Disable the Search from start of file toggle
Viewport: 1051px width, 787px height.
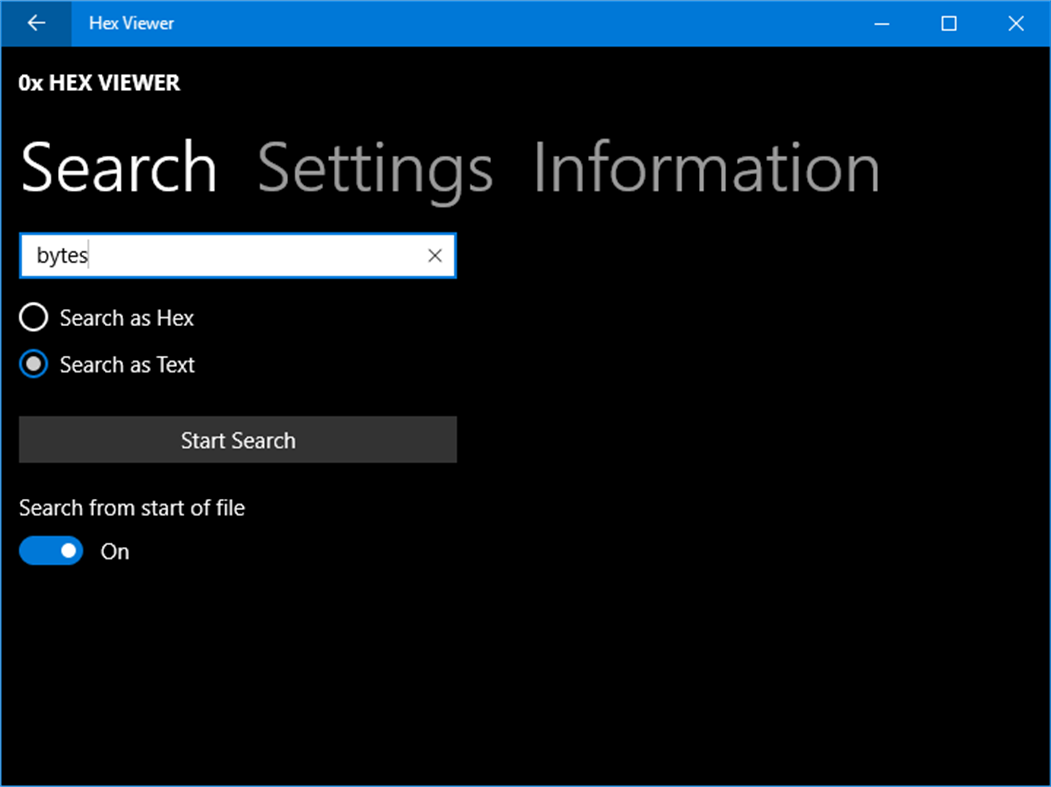[x=50, y=550]
